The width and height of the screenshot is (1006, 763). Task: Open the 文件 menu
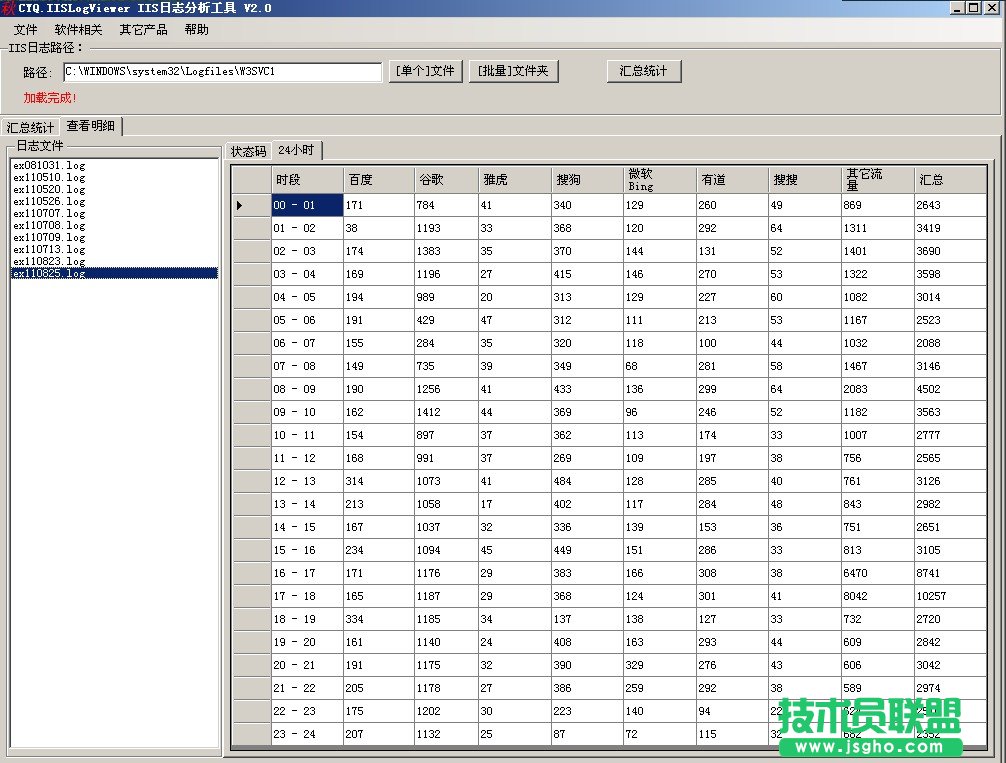26,29
